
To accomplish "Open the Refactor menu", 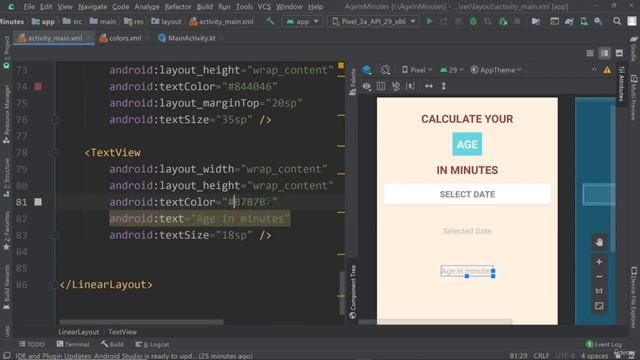I will tap(178, 7).
